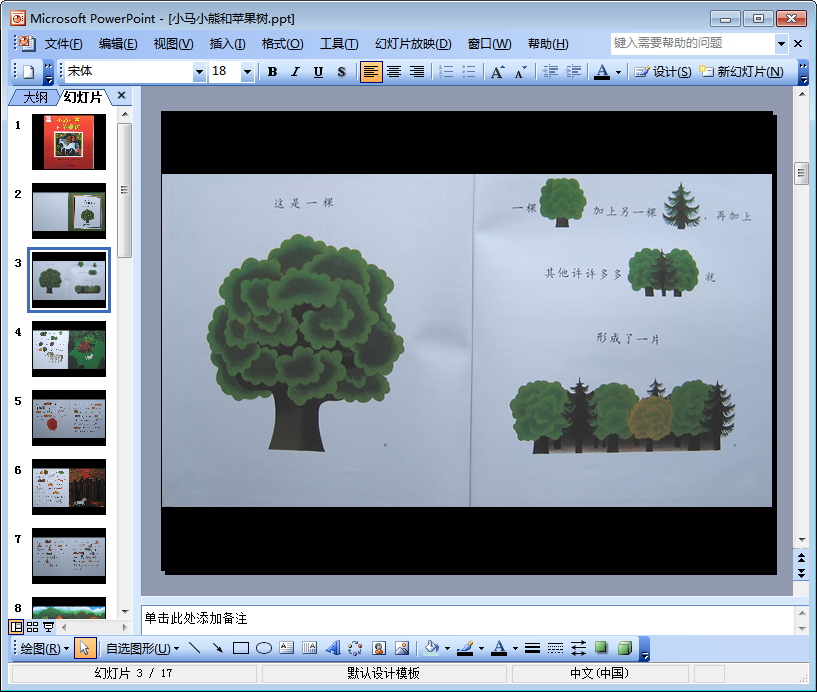Click Decrease Indent icon
The image size is (817, 692).
click(550, 72)
